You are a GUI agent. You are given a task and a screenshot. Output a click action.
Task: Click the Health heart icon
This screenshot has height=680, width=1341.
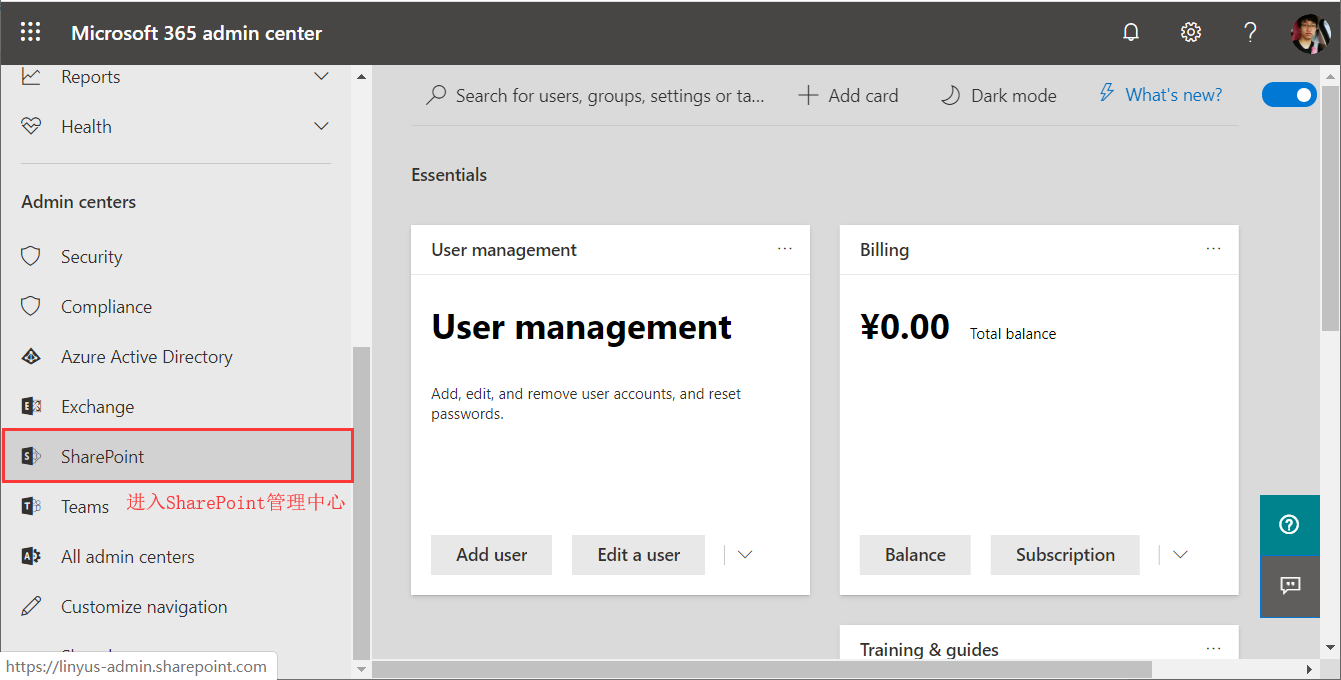coord(31,126)
